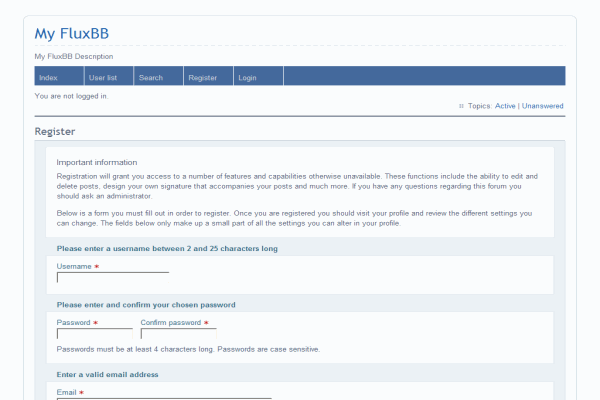Viewport: 600px width, 400px height.
Task: Click the Register section heading
Action: point(55,131)
